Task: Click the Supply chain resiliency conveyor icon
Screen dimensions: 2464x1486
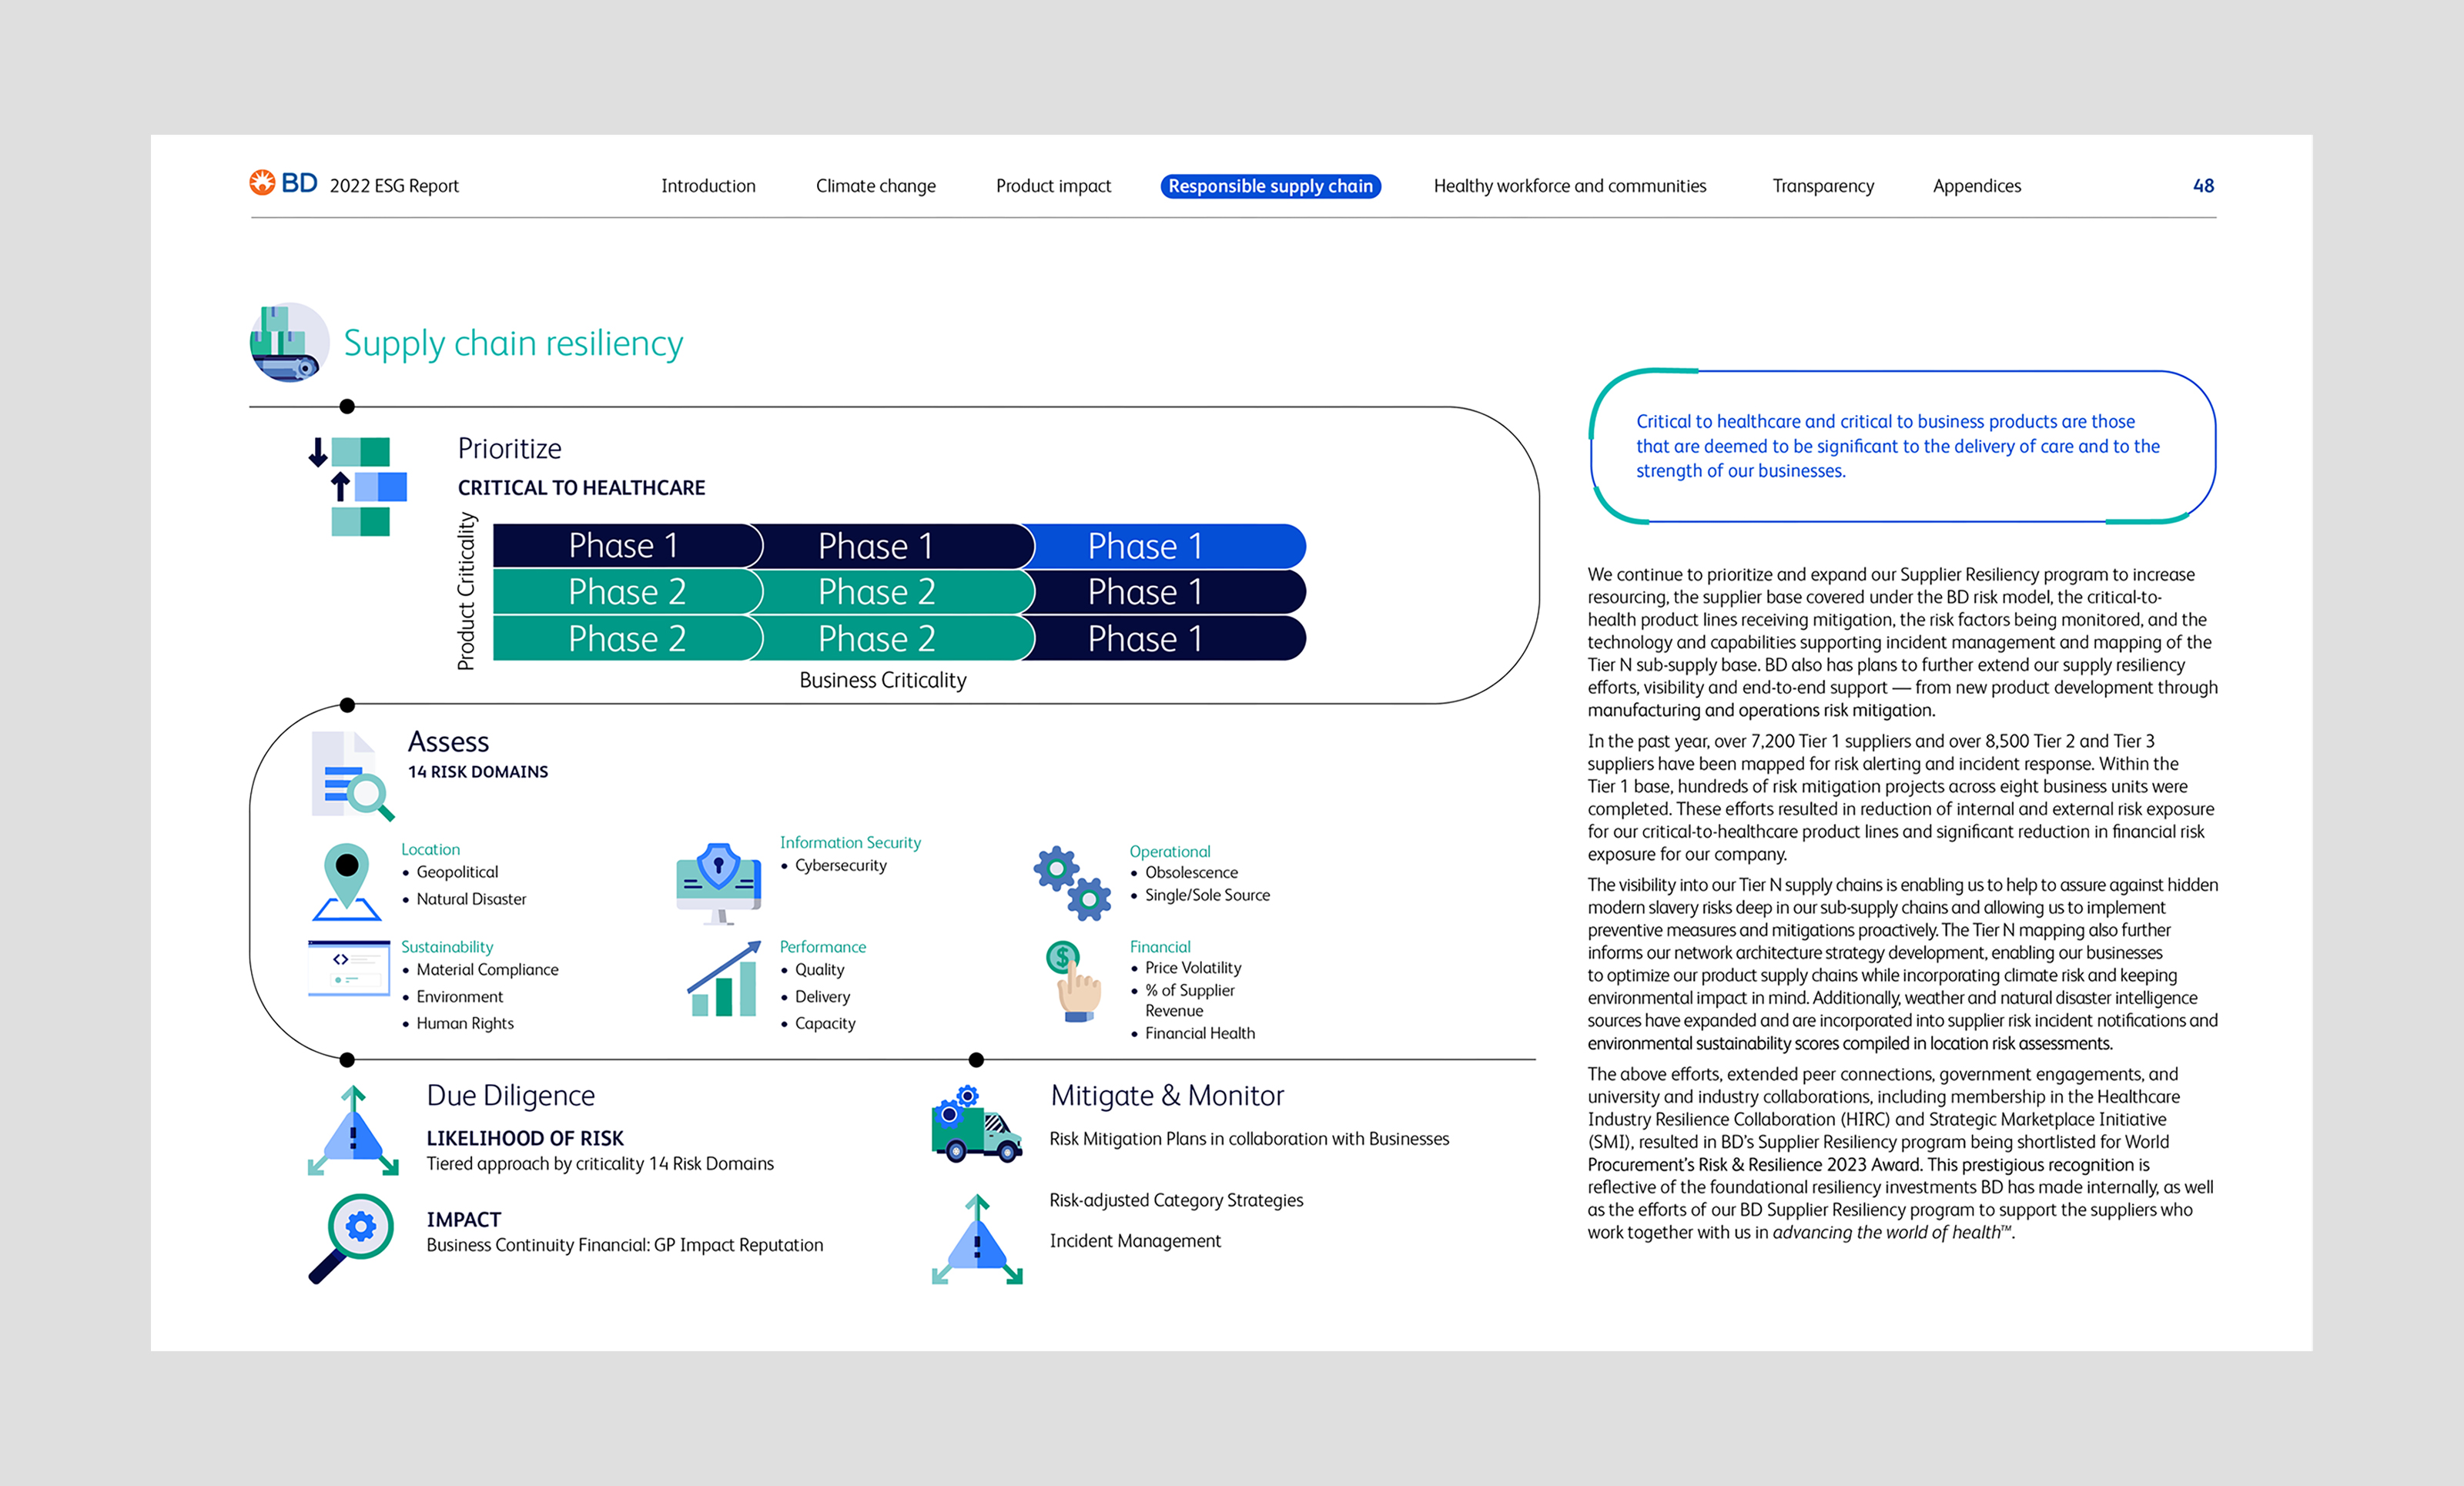Action: pos(289,343)
